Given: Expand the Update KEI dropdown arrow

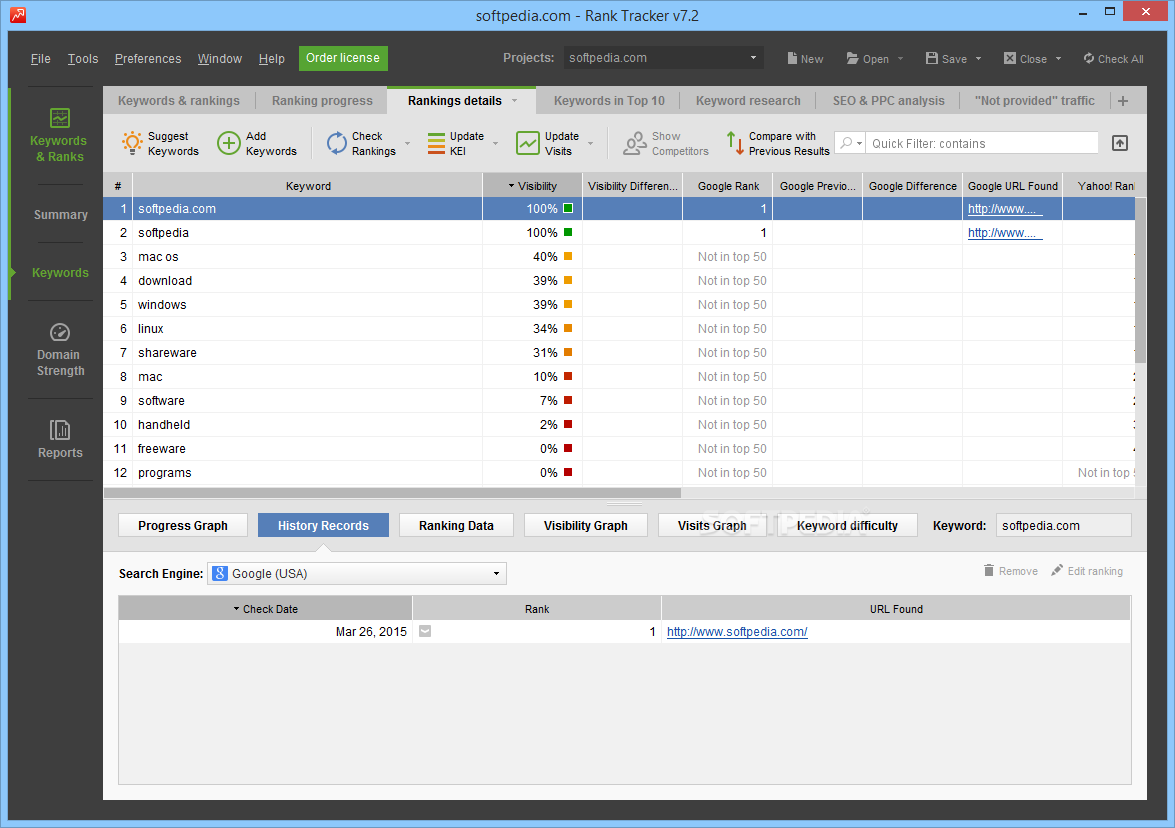Looking at the screenshot, I should [495, 143].
